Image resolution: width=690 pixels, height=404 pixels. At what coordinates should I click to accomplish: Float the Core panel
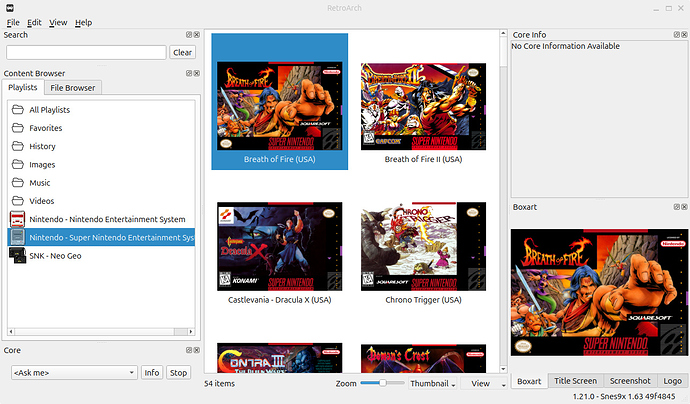click(189, 350)
